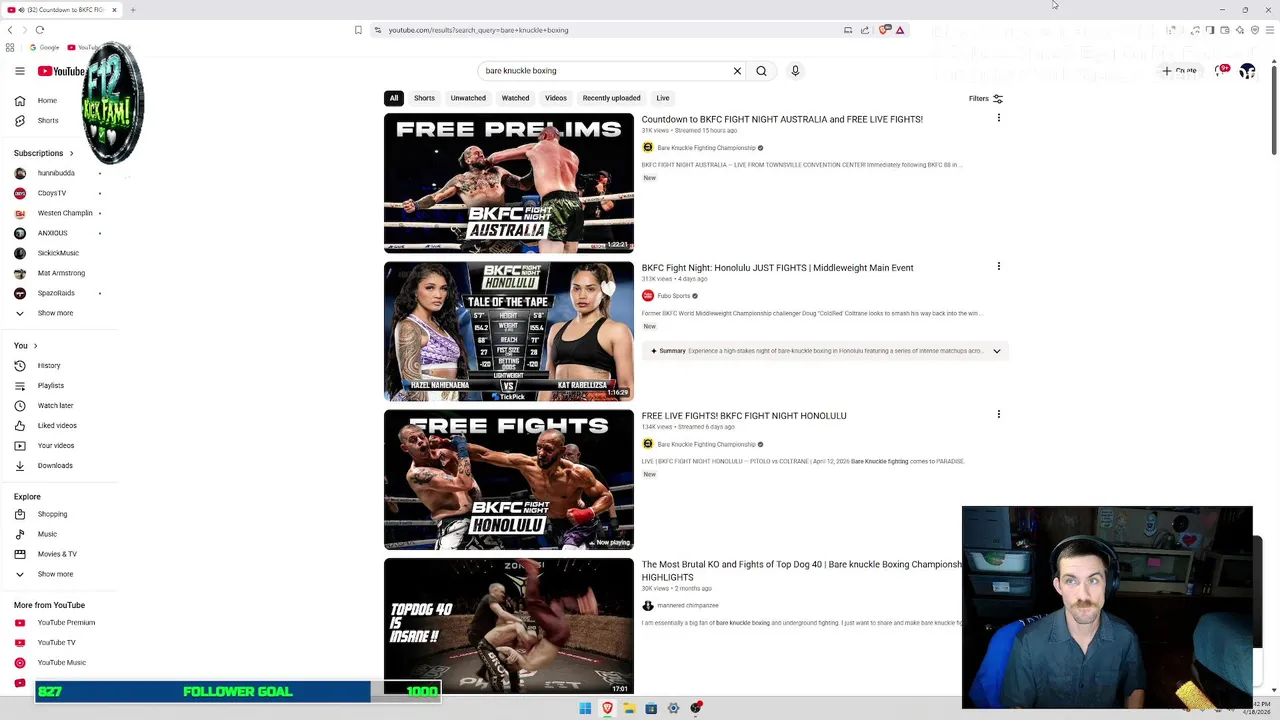Select the Live filter chip
1280x720 pixels.
point(663,98)
